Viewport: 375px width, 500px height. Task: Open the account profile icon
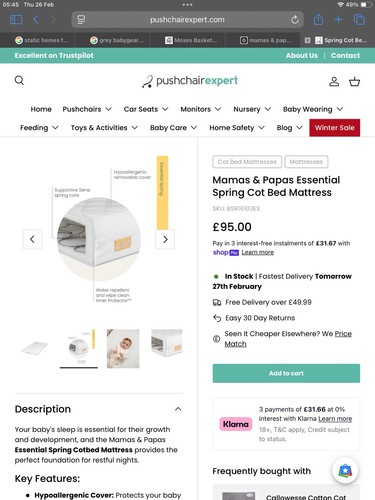point(334,82)
